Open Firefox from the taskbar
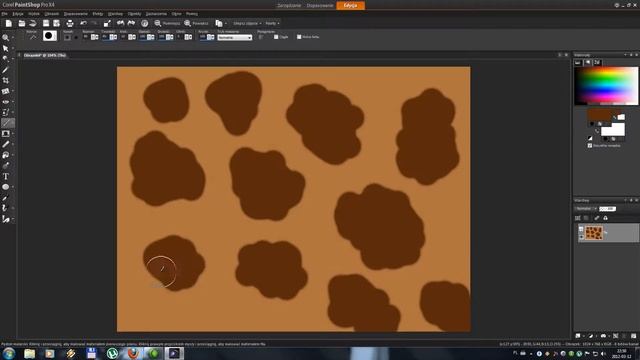This screenshot has height=360, width=640. click(133, 353)
